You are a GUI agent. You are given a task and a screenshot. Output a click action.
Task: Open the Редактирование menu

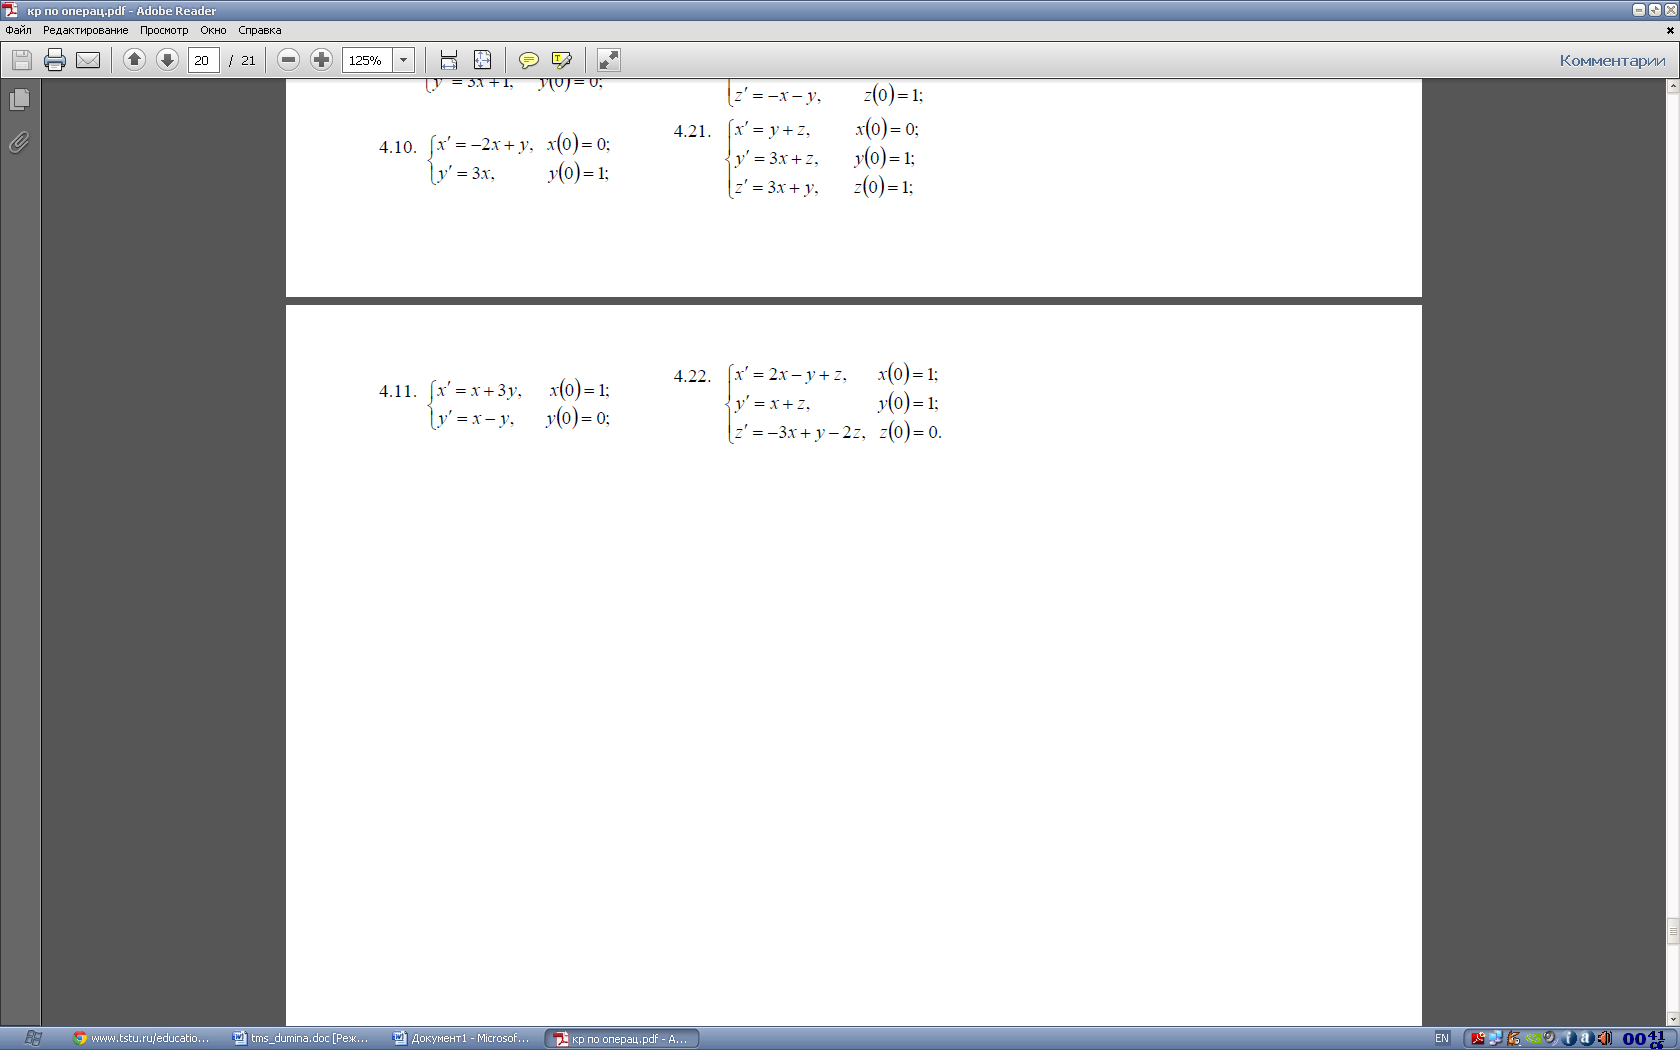(x=85, y=30)
